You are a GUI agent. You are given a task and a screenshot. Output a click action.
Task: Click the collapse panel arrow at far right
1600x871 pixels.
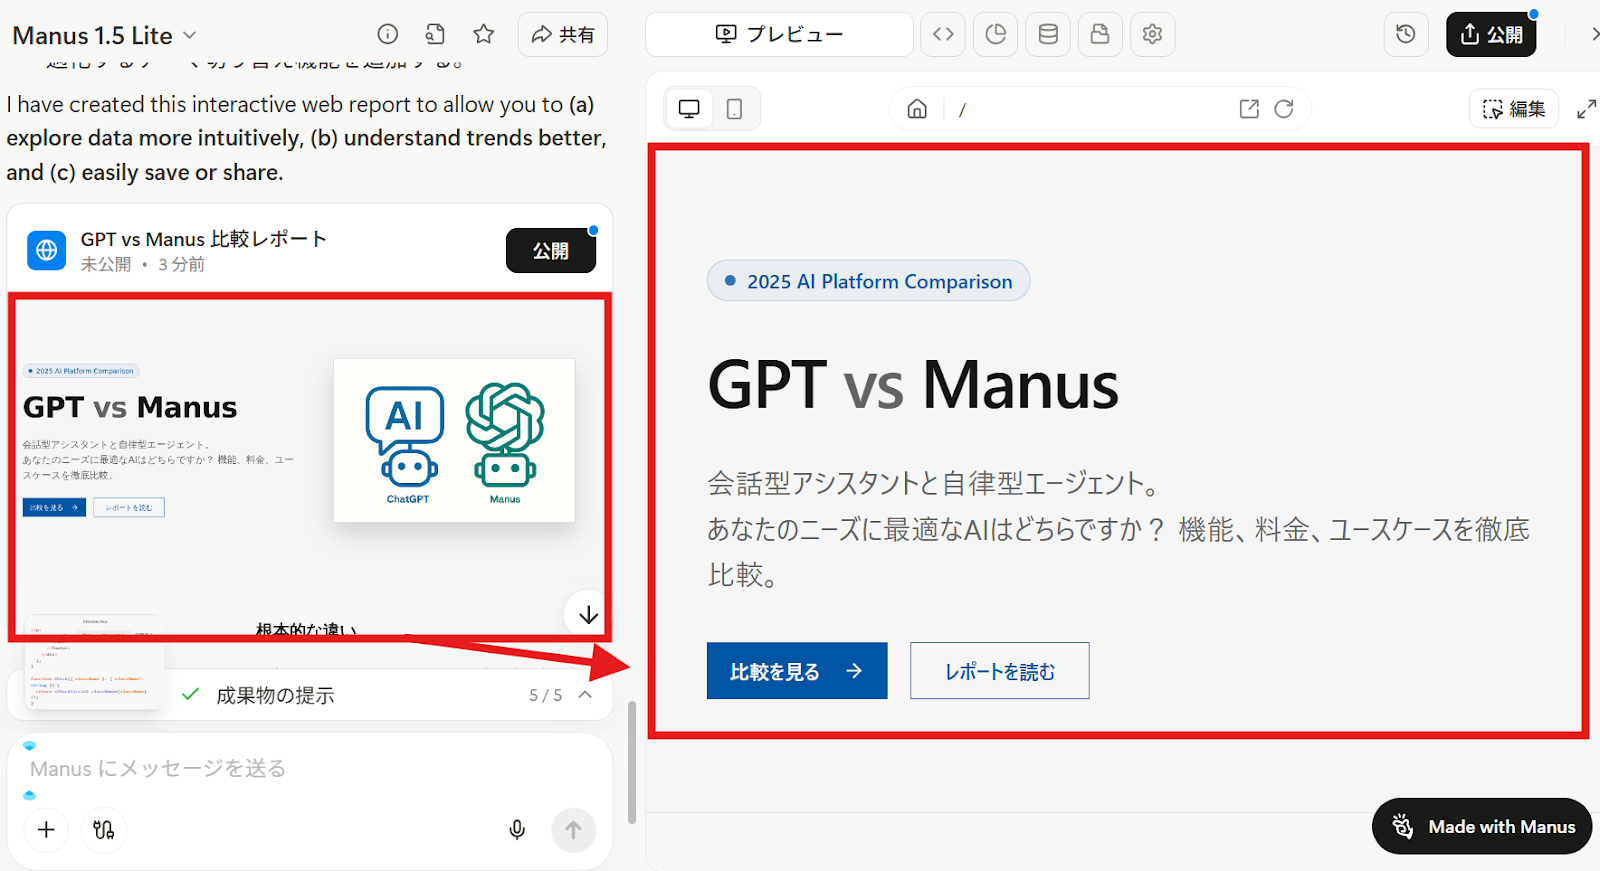[x=1594, y=34]
